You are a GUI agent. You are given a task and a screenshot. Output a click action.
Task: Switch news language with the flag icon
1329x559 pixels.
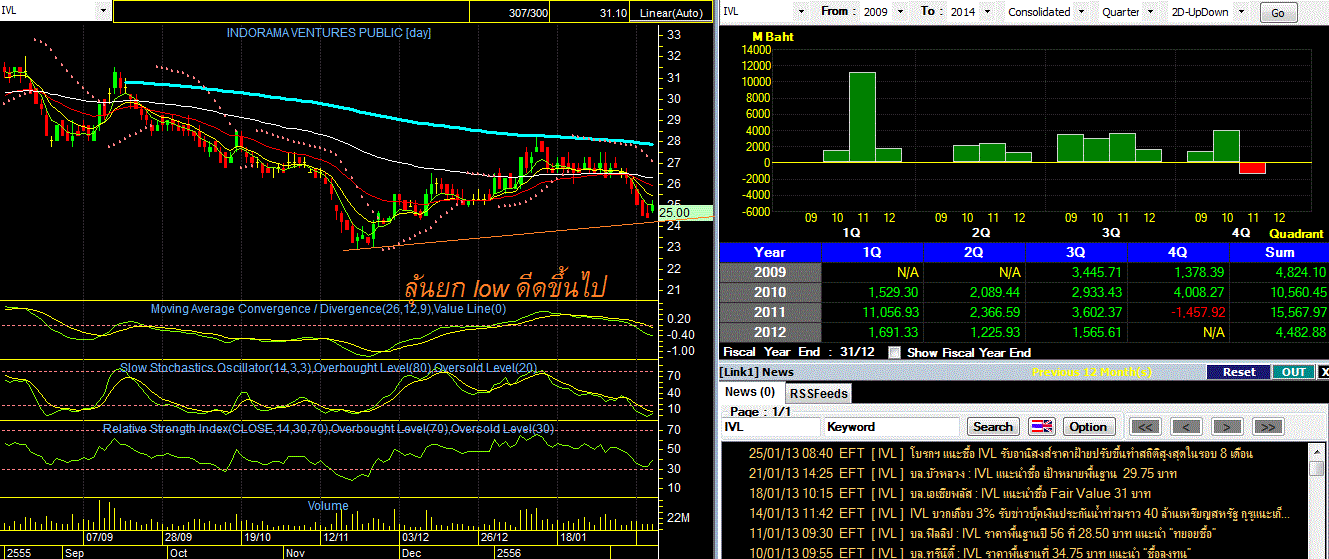1042,427
